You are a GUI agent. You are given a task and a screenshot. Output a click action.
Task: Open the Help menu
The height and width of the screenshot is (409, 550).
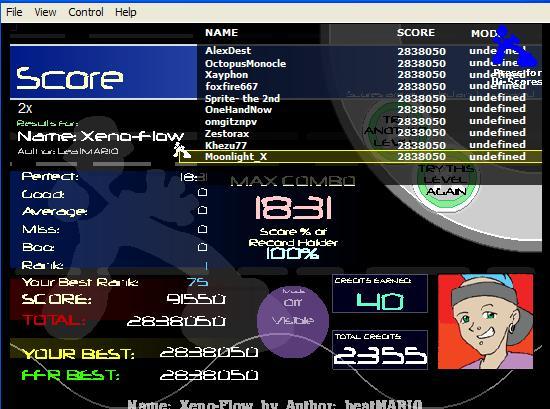126,12
